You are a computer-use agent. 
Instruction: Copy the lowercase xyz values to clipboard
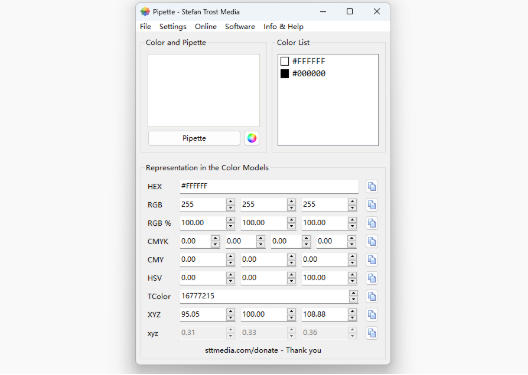[x=372, y=333]
